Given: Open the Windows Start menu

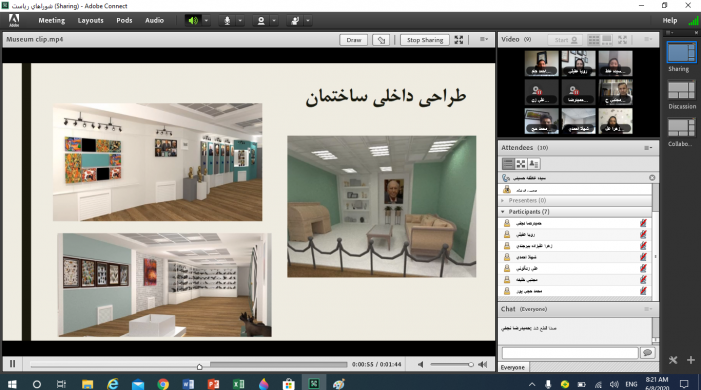Looking at the screenshot, I should 12,384.
